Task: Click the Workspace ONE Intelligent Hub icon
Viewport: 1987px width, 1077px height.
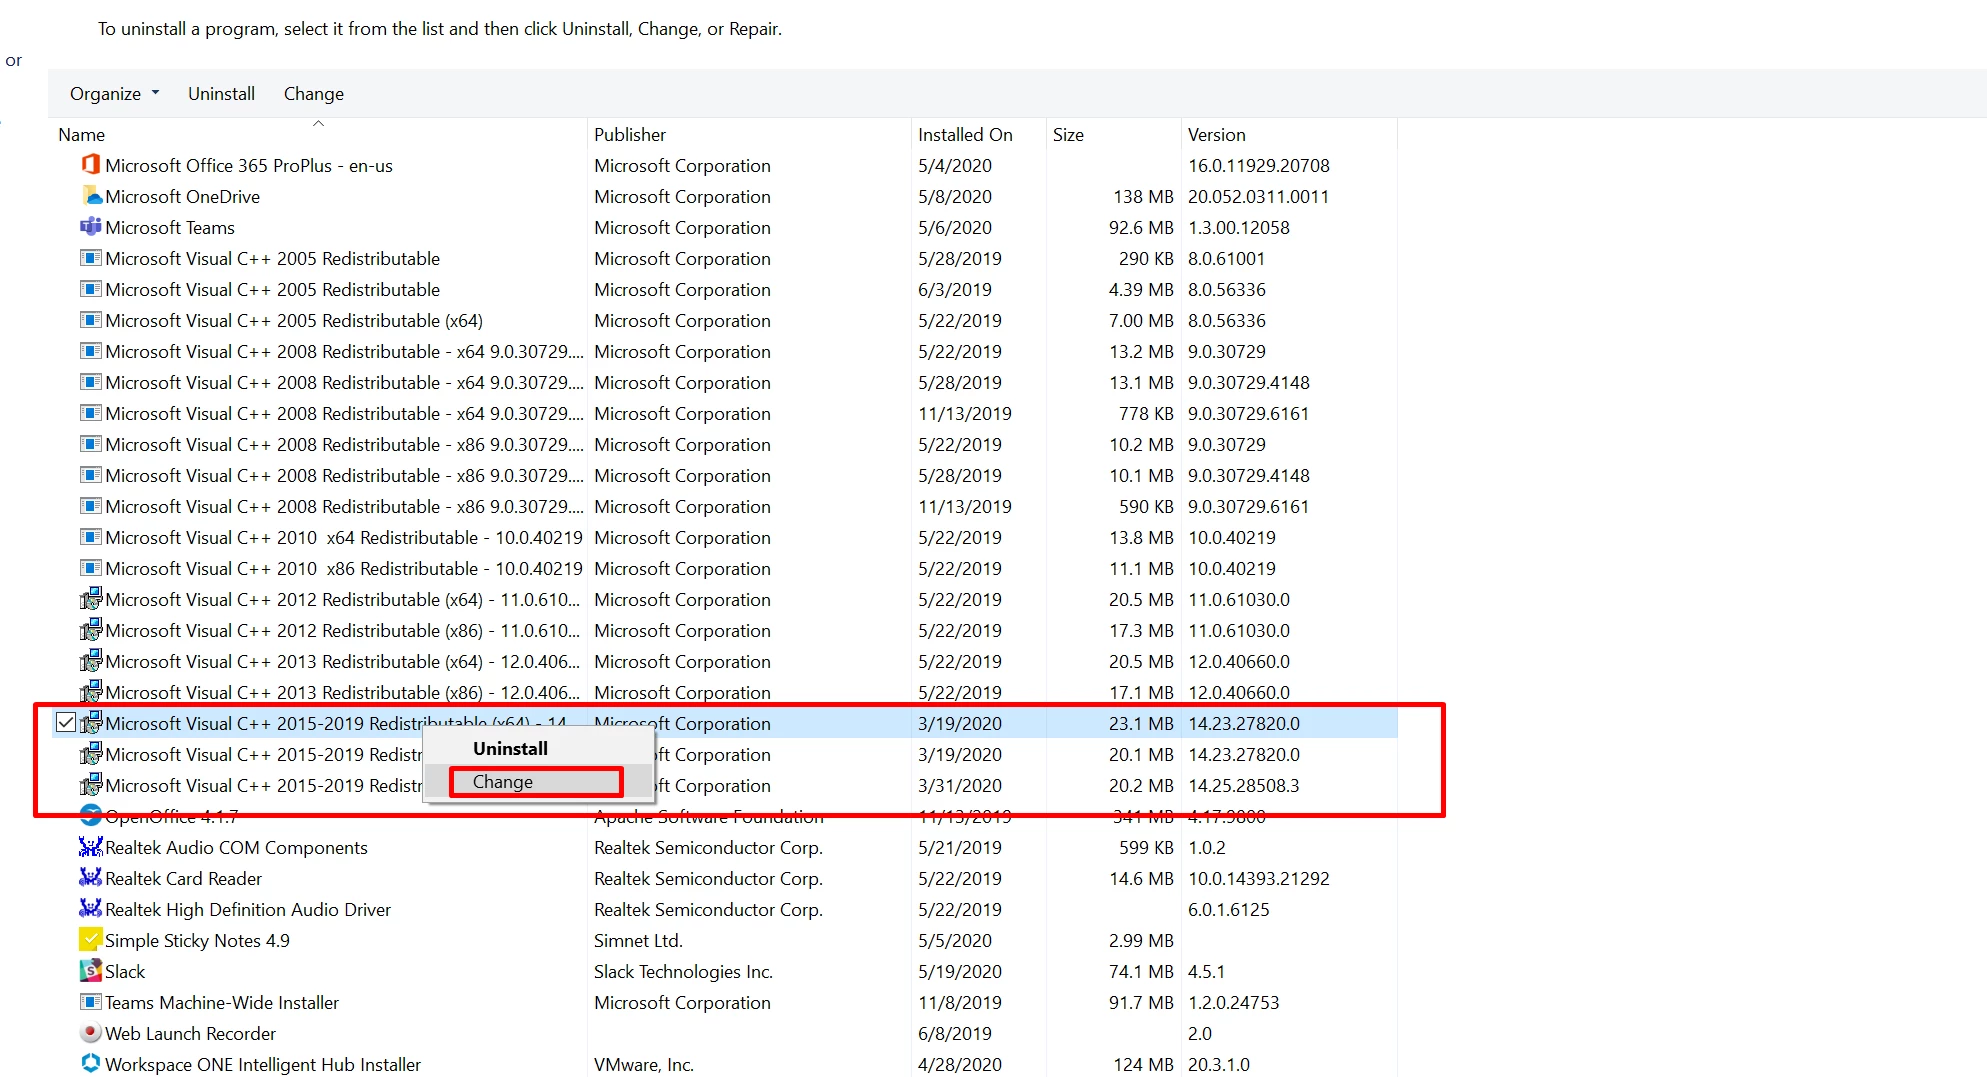Action: pos(90,1063)
